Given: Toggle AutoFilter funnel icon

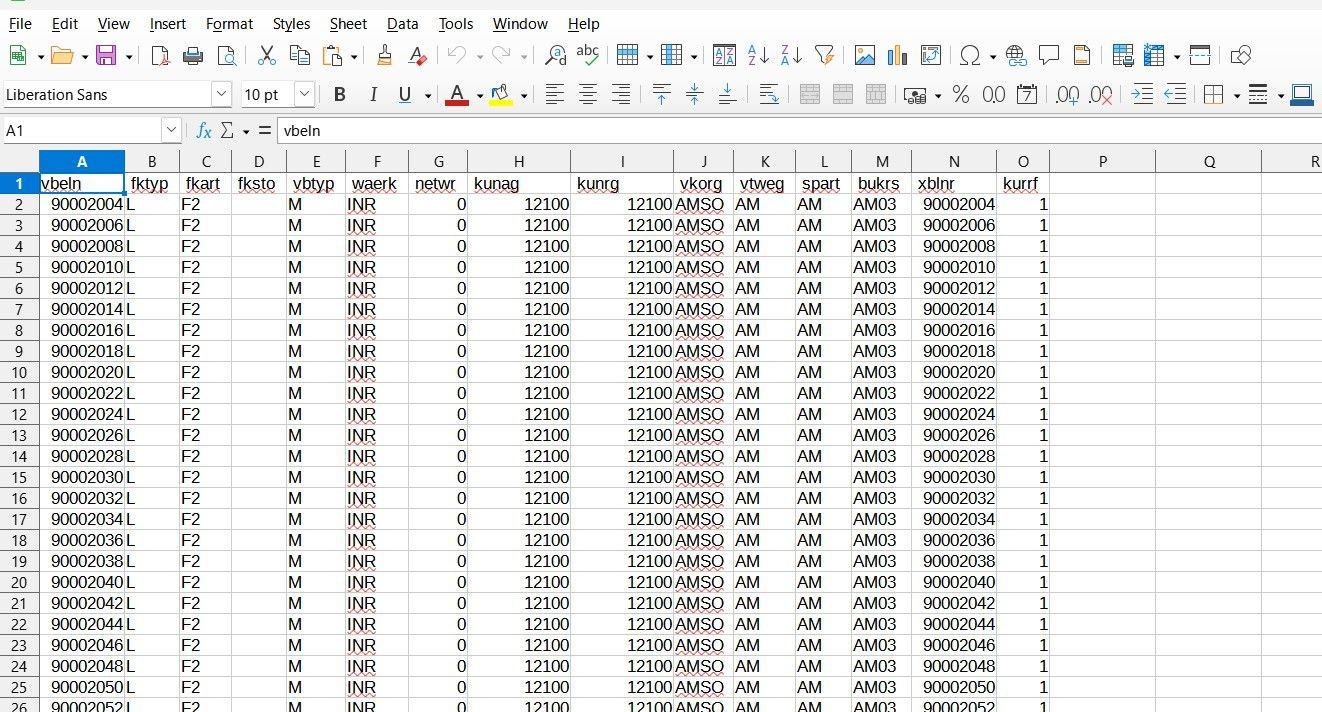Looking at the screenshot, I should (x=824, y=56).
